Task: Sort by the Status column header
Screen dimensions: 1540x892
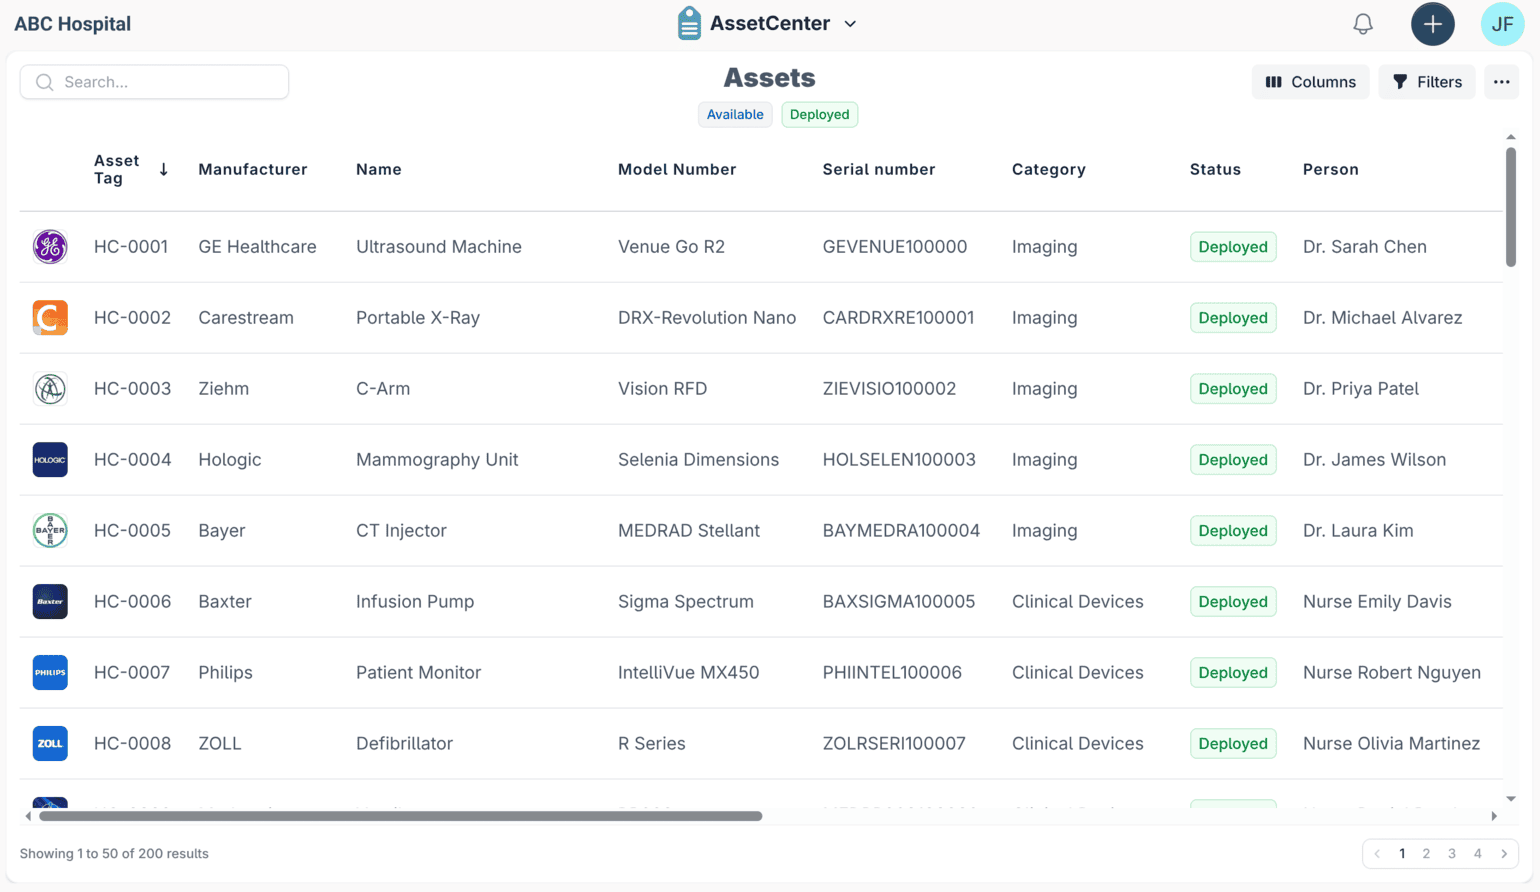Action: (1215, 169)
